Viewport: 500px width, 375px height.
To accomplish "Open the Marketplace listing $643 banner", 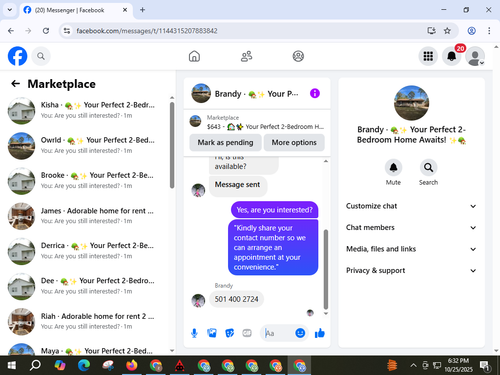I will pyautogui.click(x=257, y=122).
